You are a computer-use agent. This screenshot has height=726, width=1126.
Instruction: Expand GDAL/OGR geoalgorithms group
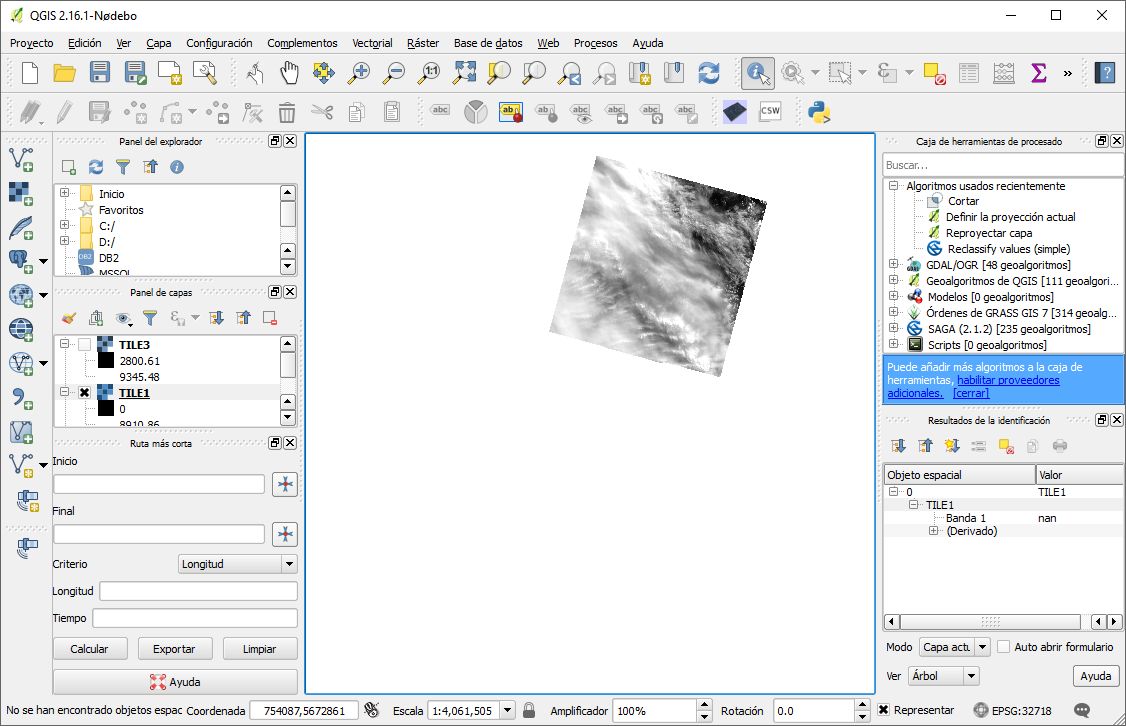tap(893, 265)
